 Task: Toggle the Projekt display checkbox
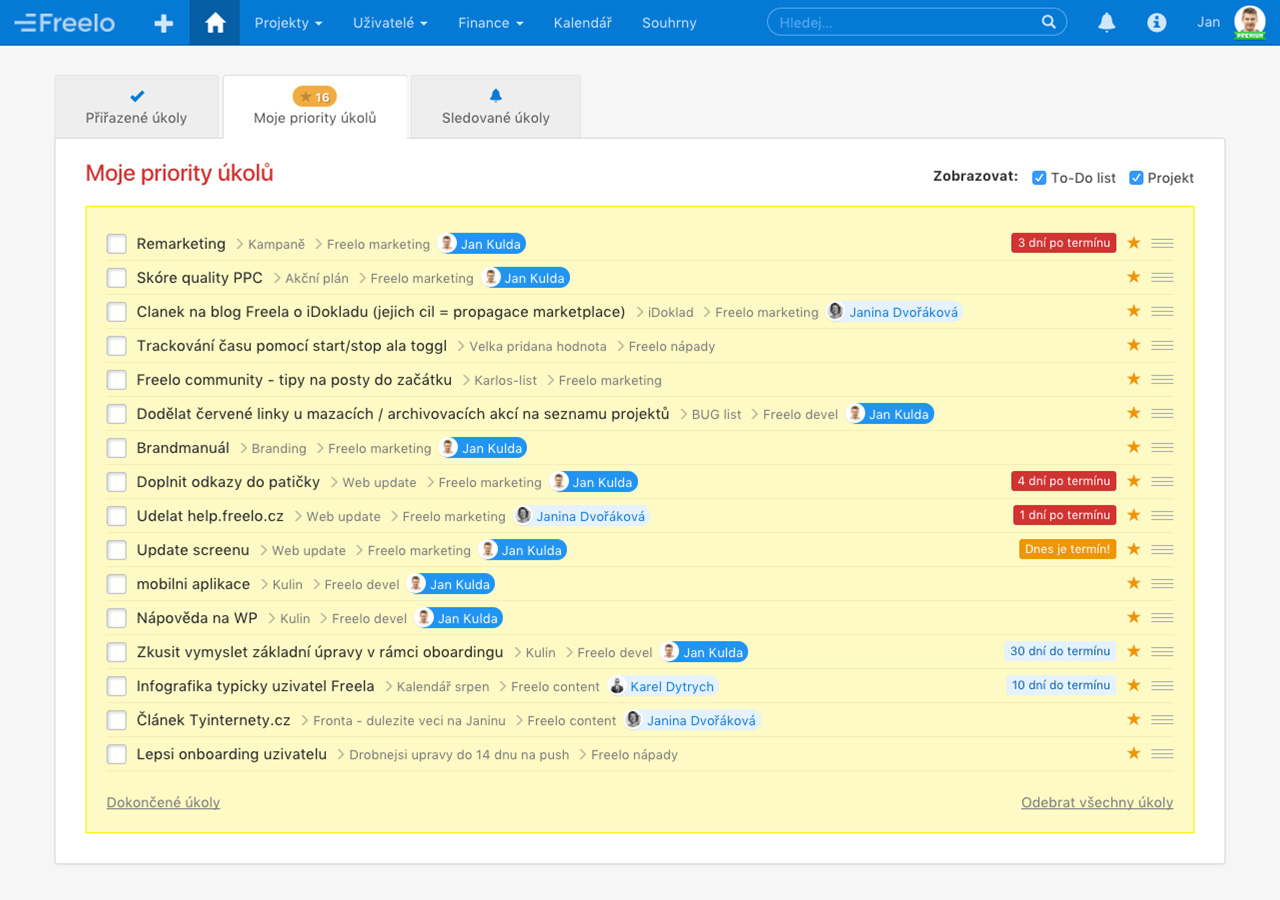point(1136,178)
